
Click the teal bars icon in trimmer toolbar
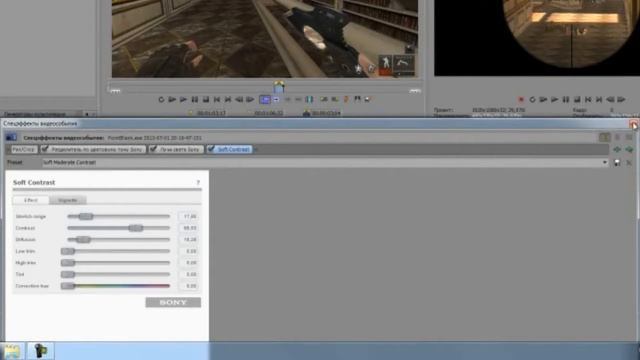(309, 99)
